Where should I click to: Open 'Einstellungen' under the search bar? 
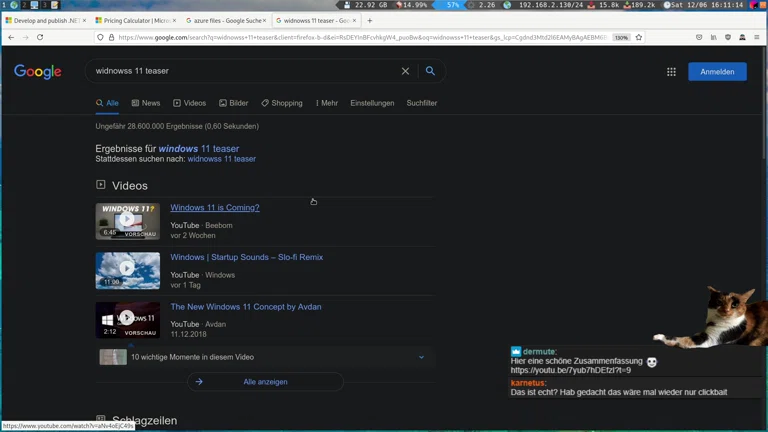[372, 103]
